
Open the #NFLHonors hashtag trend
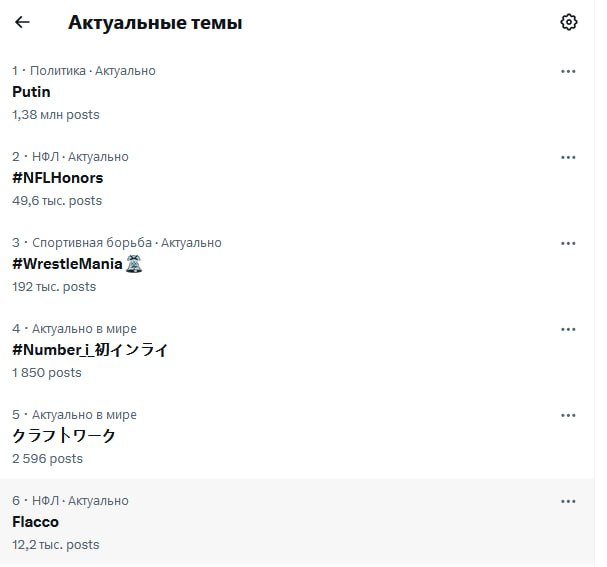[x=57, y=178]
